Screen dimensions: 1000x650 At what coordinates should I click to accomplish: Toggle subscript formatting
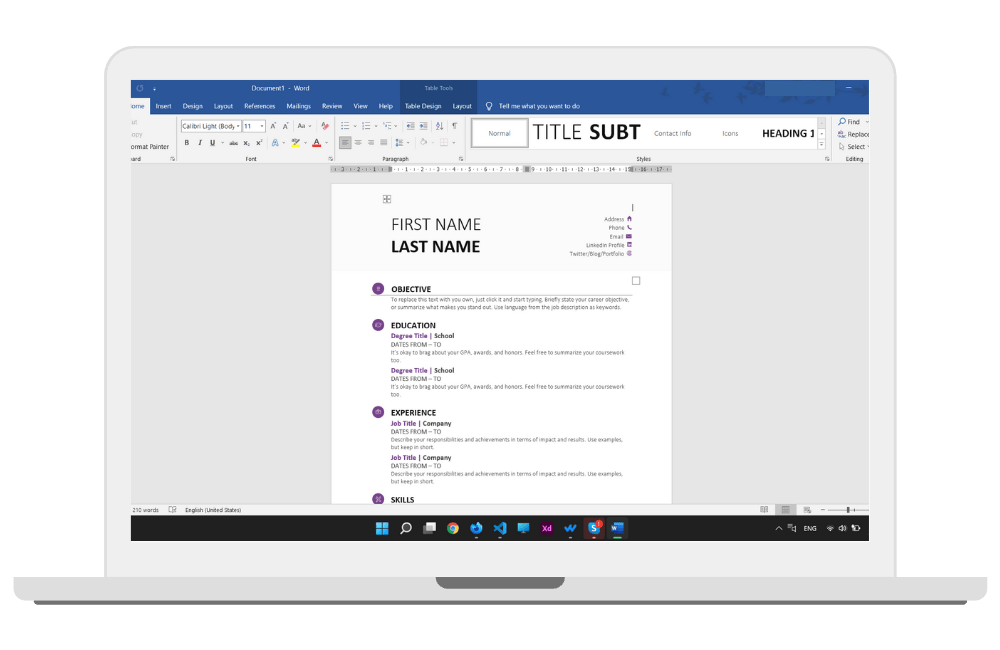point(246,143)
